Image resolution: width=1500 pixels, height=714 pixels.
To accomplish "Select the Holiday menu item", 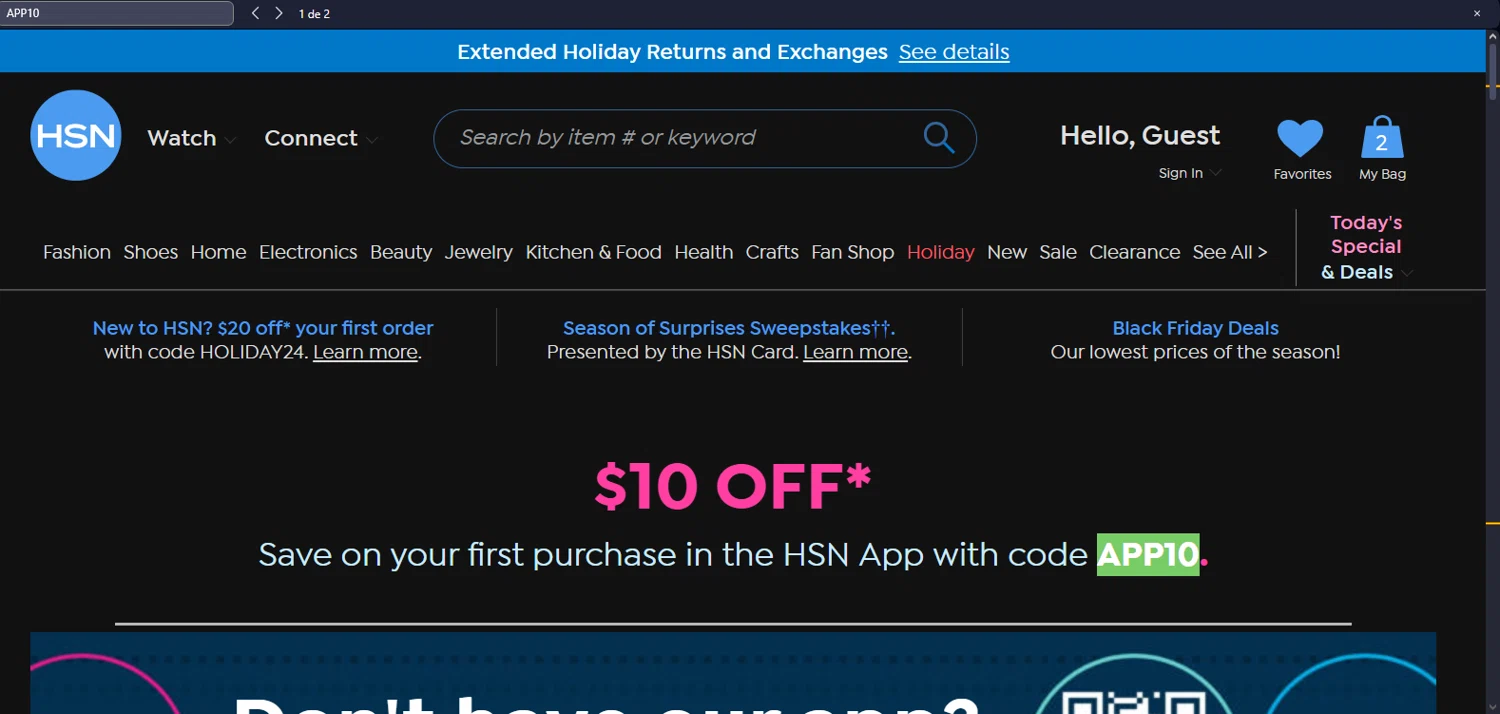I will [x=940, y=253].
